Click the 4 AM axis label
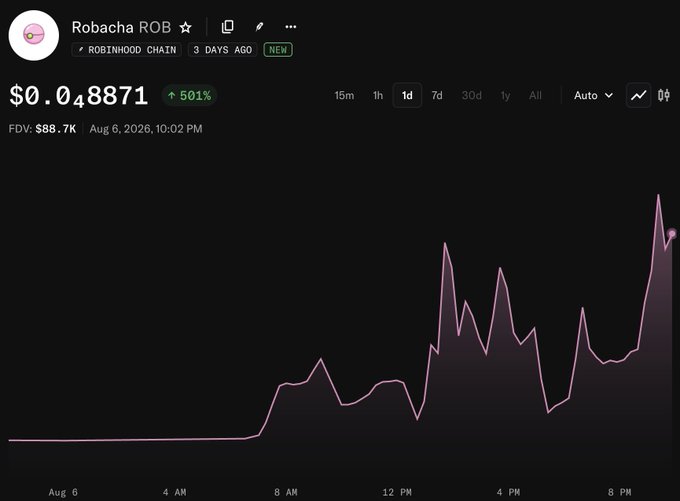This screenshot has height=501, width=680. click(174, 492)
